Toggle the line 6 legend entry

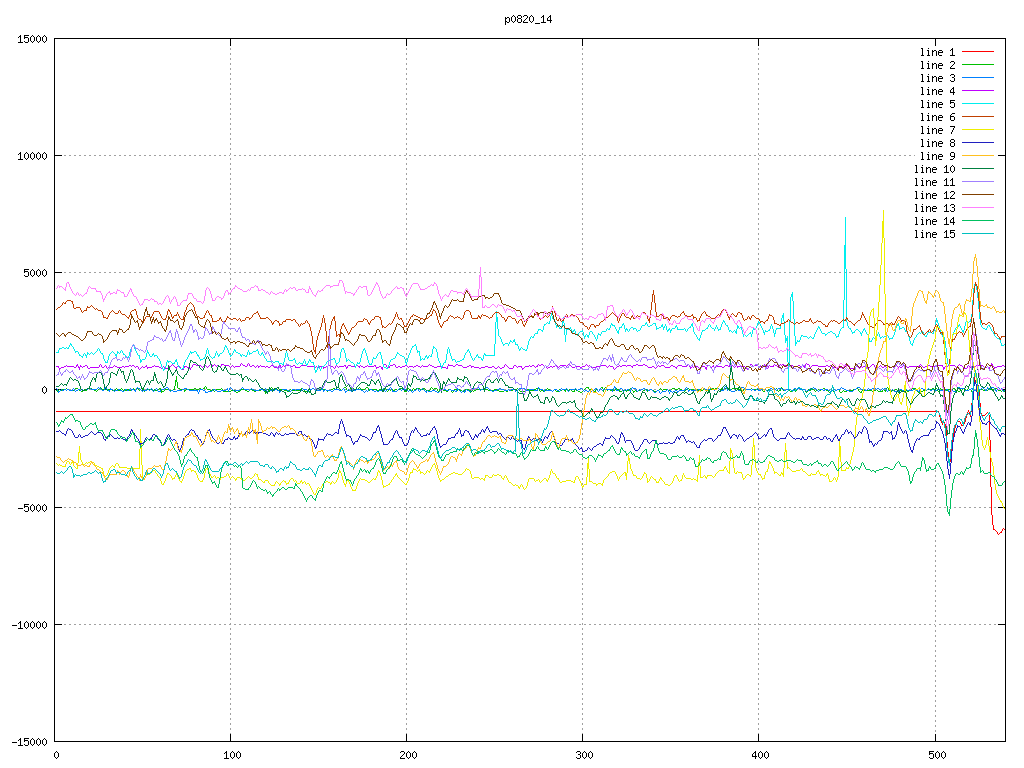point(937,117)
